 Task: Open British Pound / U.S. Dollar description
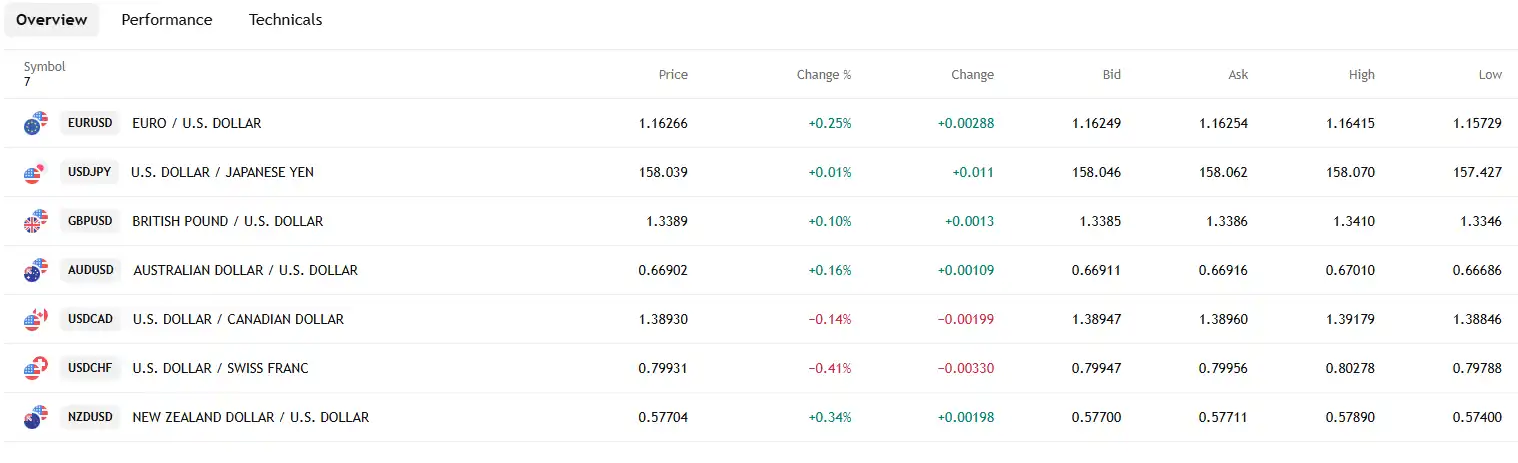(227, 222)
